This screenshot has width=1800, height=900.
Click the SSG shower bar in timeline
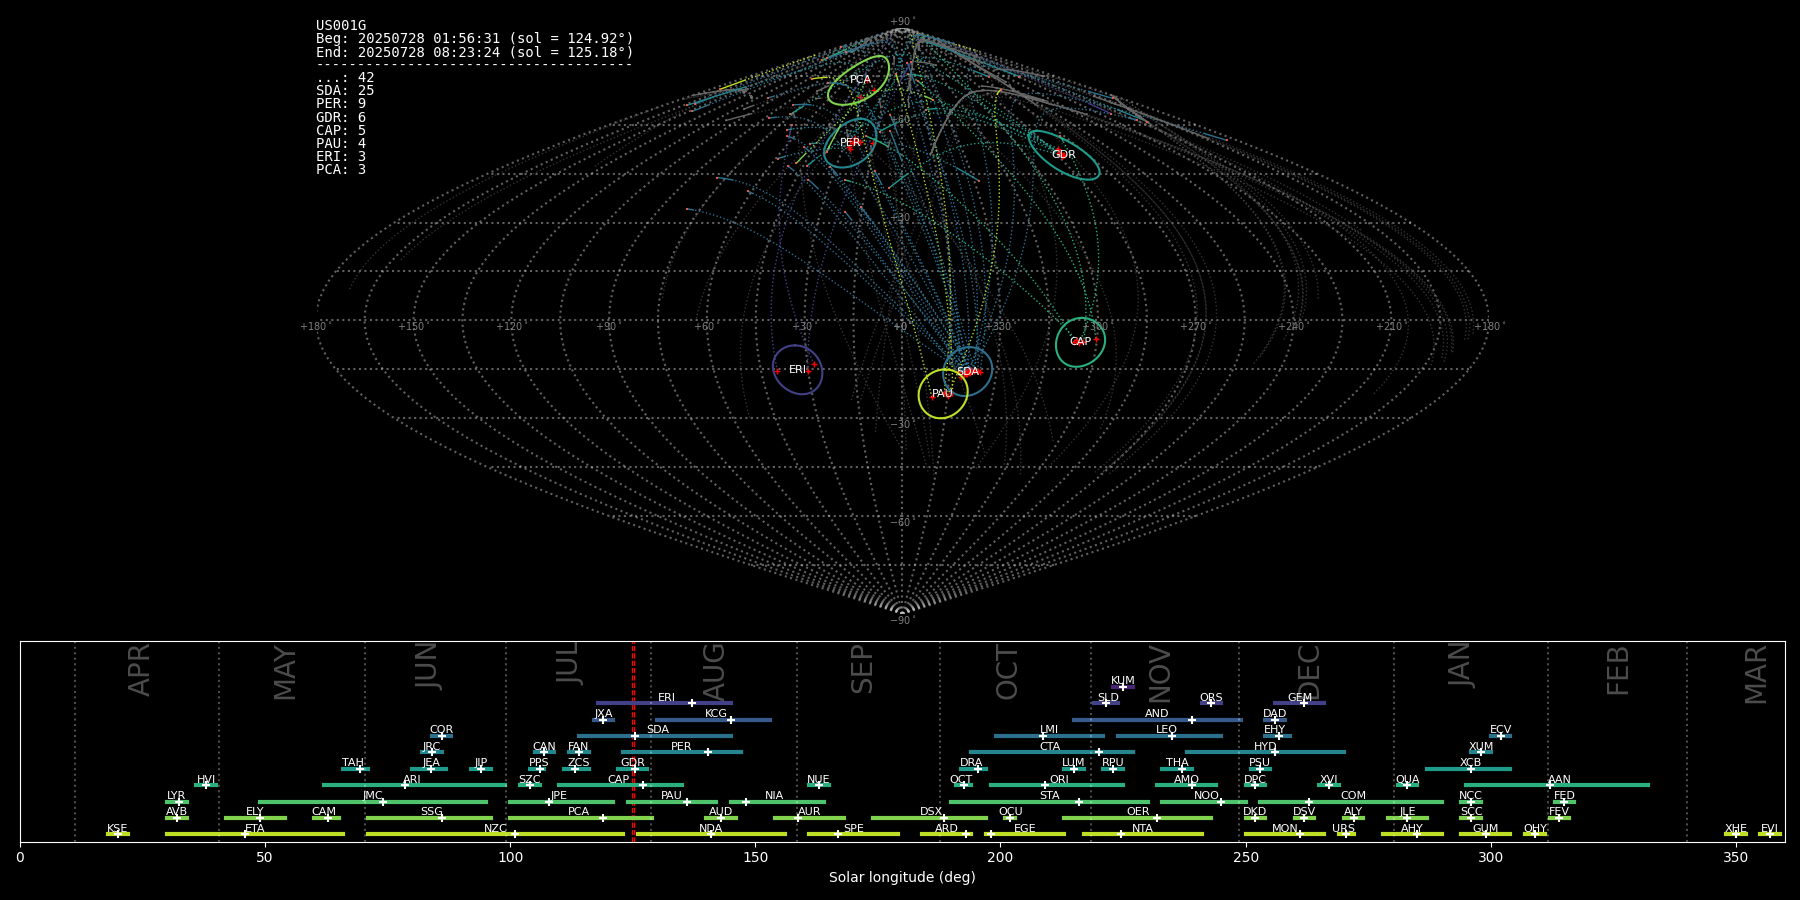pos(429,818)
